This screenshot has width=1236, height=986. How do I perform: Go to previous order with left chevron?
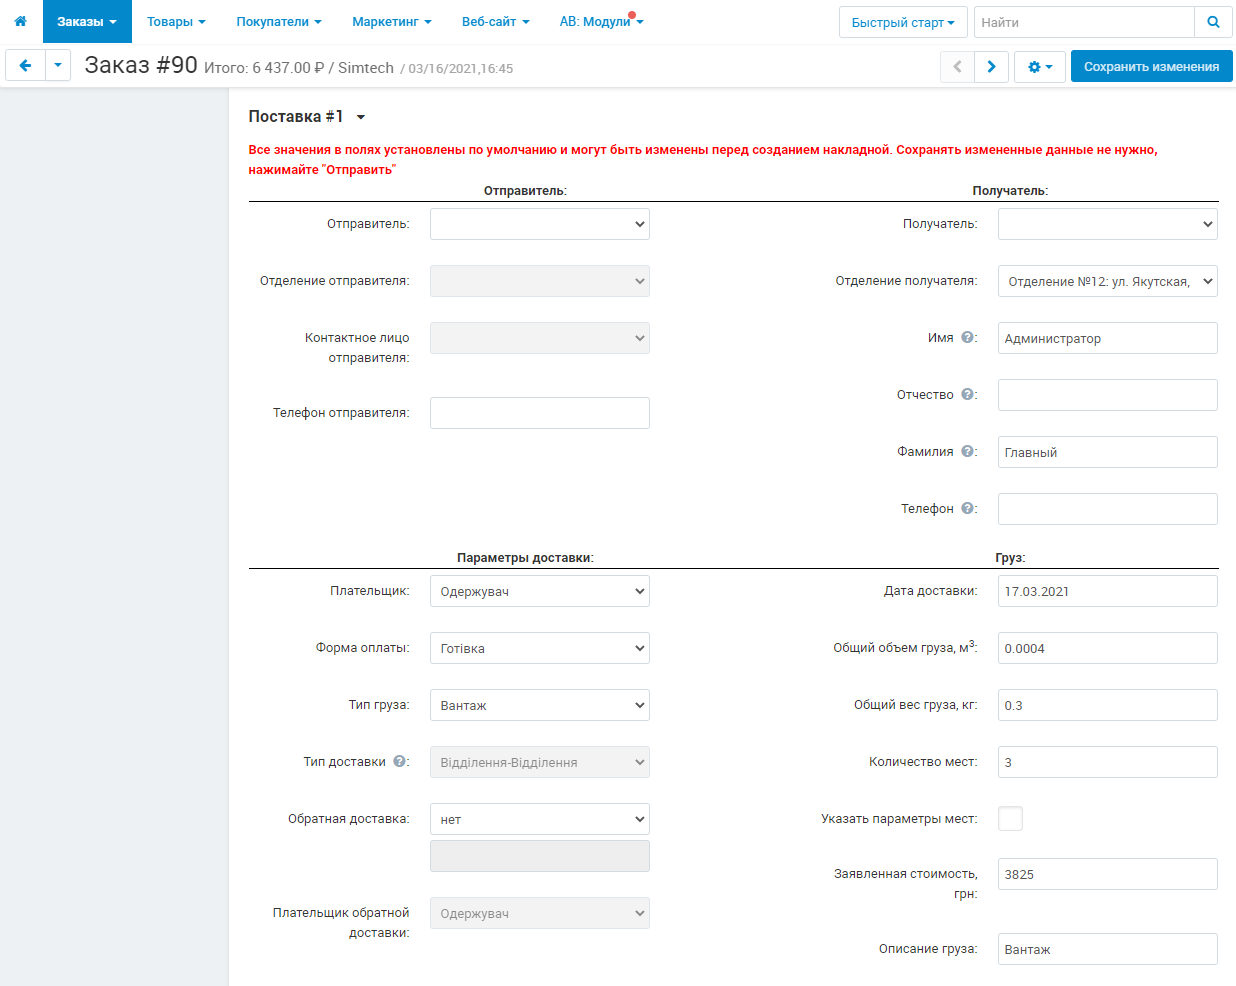[957, 67]
